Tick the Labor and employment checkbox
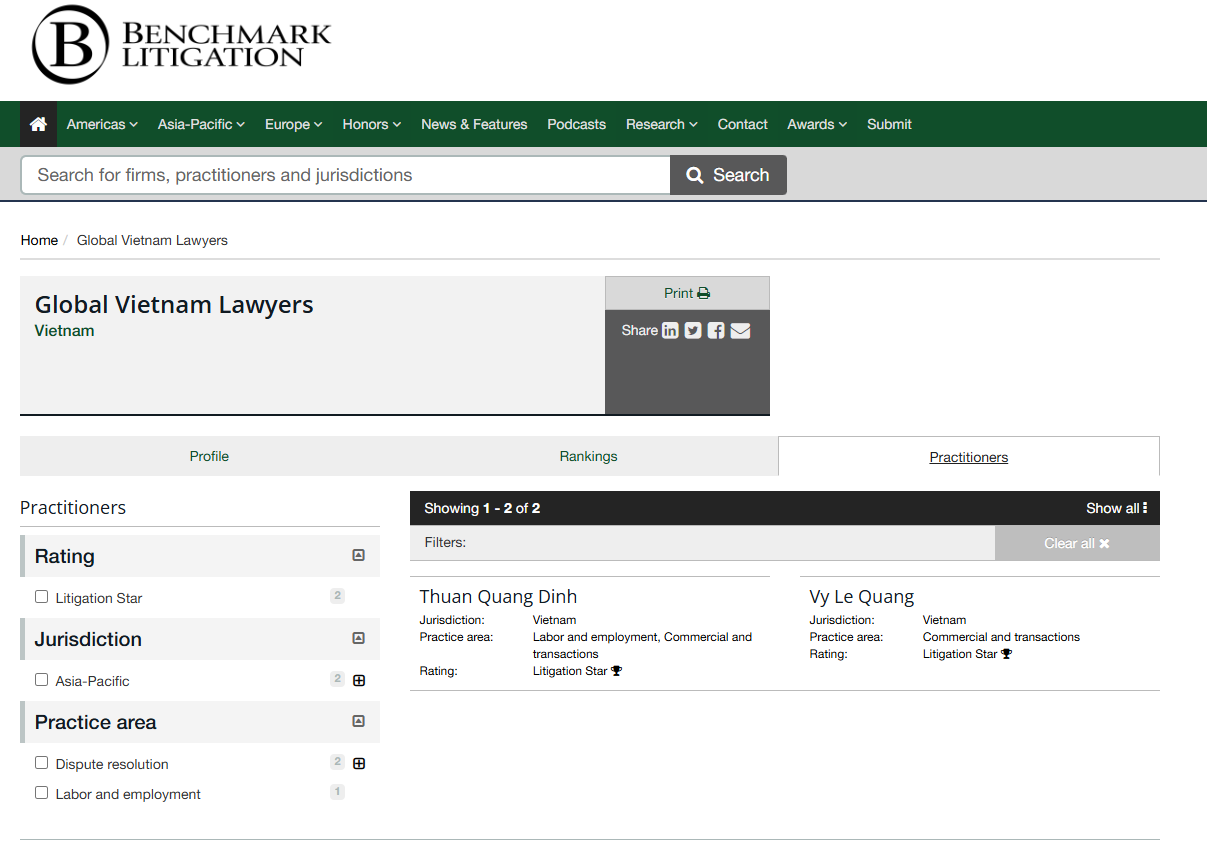Viewport: 1207px width, 859px height. [41, 792]
